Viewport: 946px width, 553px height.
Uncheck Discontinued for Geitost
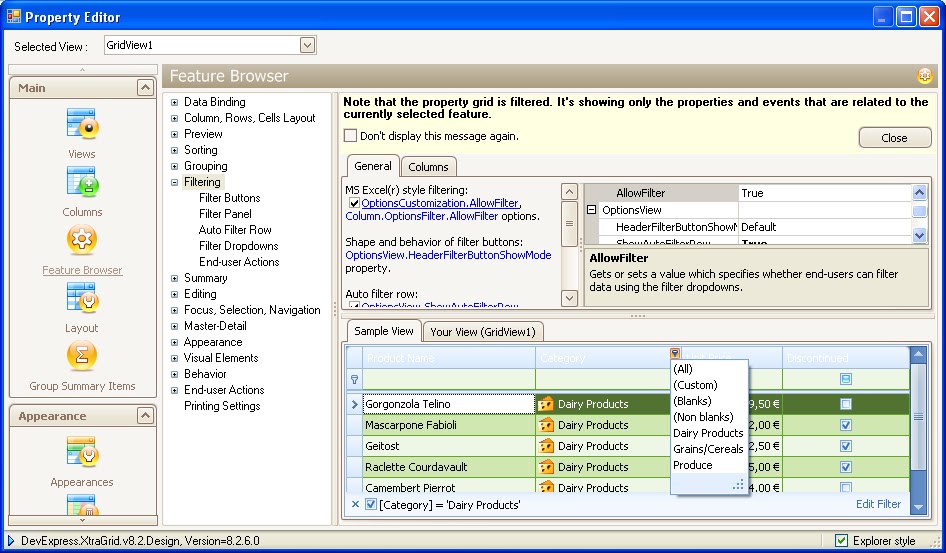pyautogui.click(x=846, y=446)
